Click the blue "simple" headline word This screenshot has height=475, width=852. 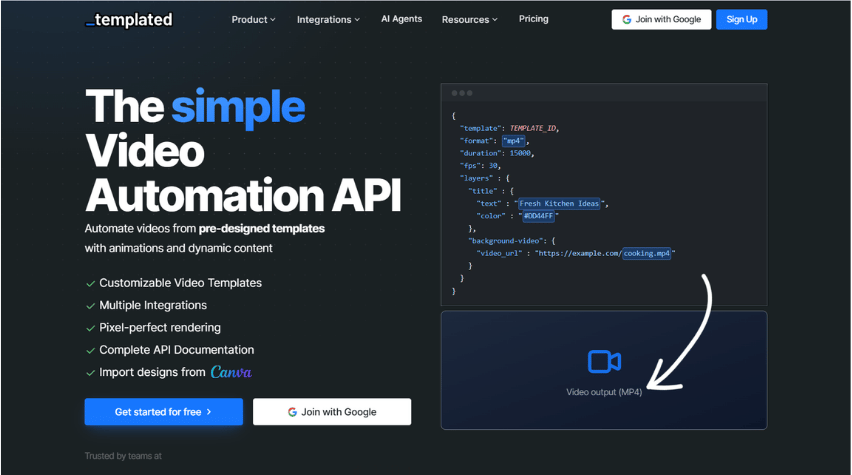click(239, 109)
